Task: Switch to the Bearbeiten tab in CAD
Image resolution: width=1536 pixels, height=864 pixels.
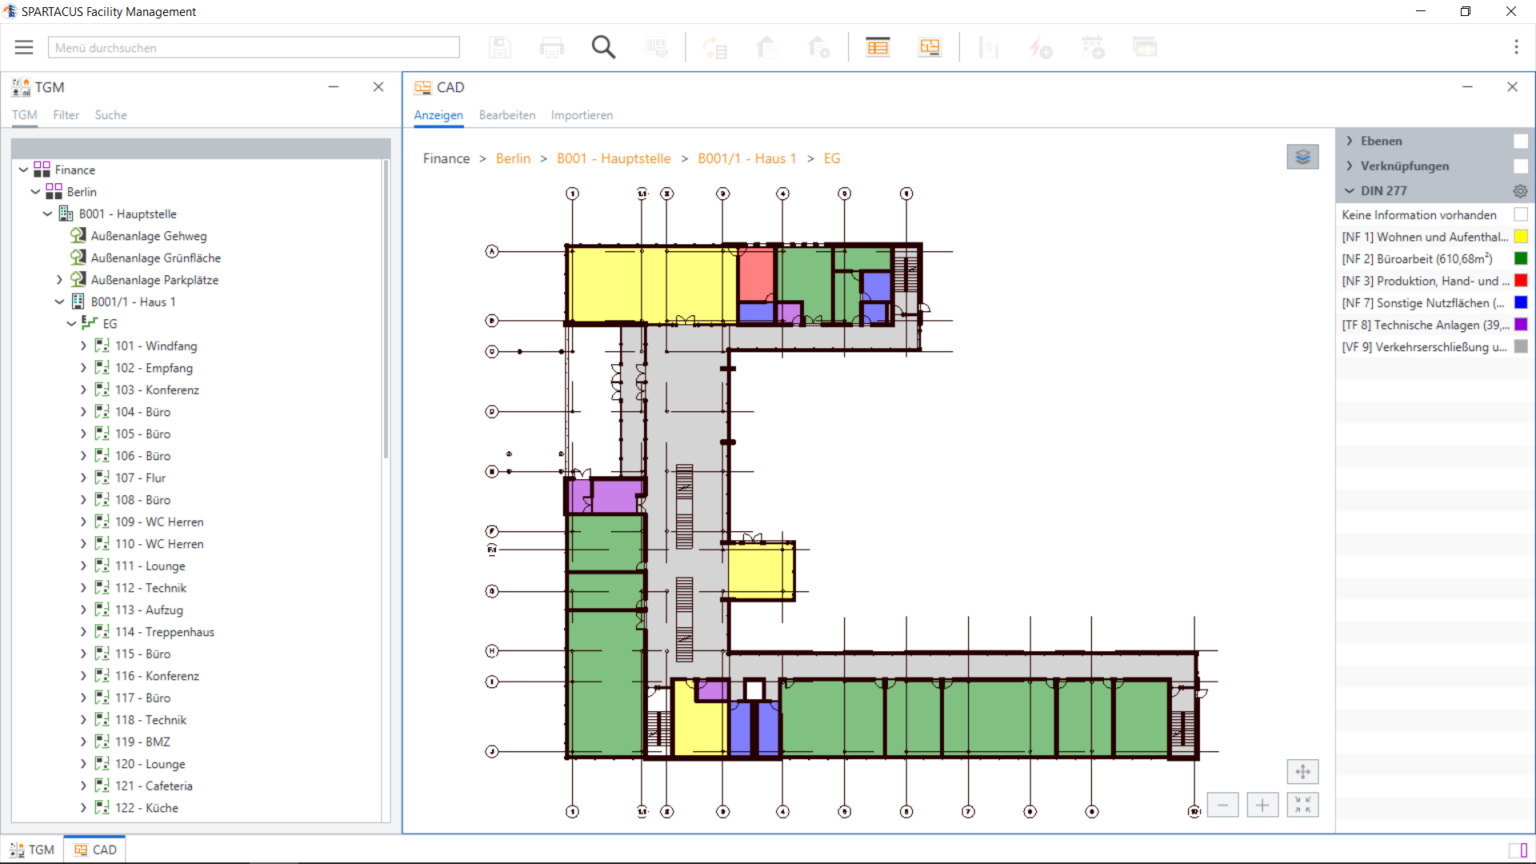Action: [x=507, y=115]
